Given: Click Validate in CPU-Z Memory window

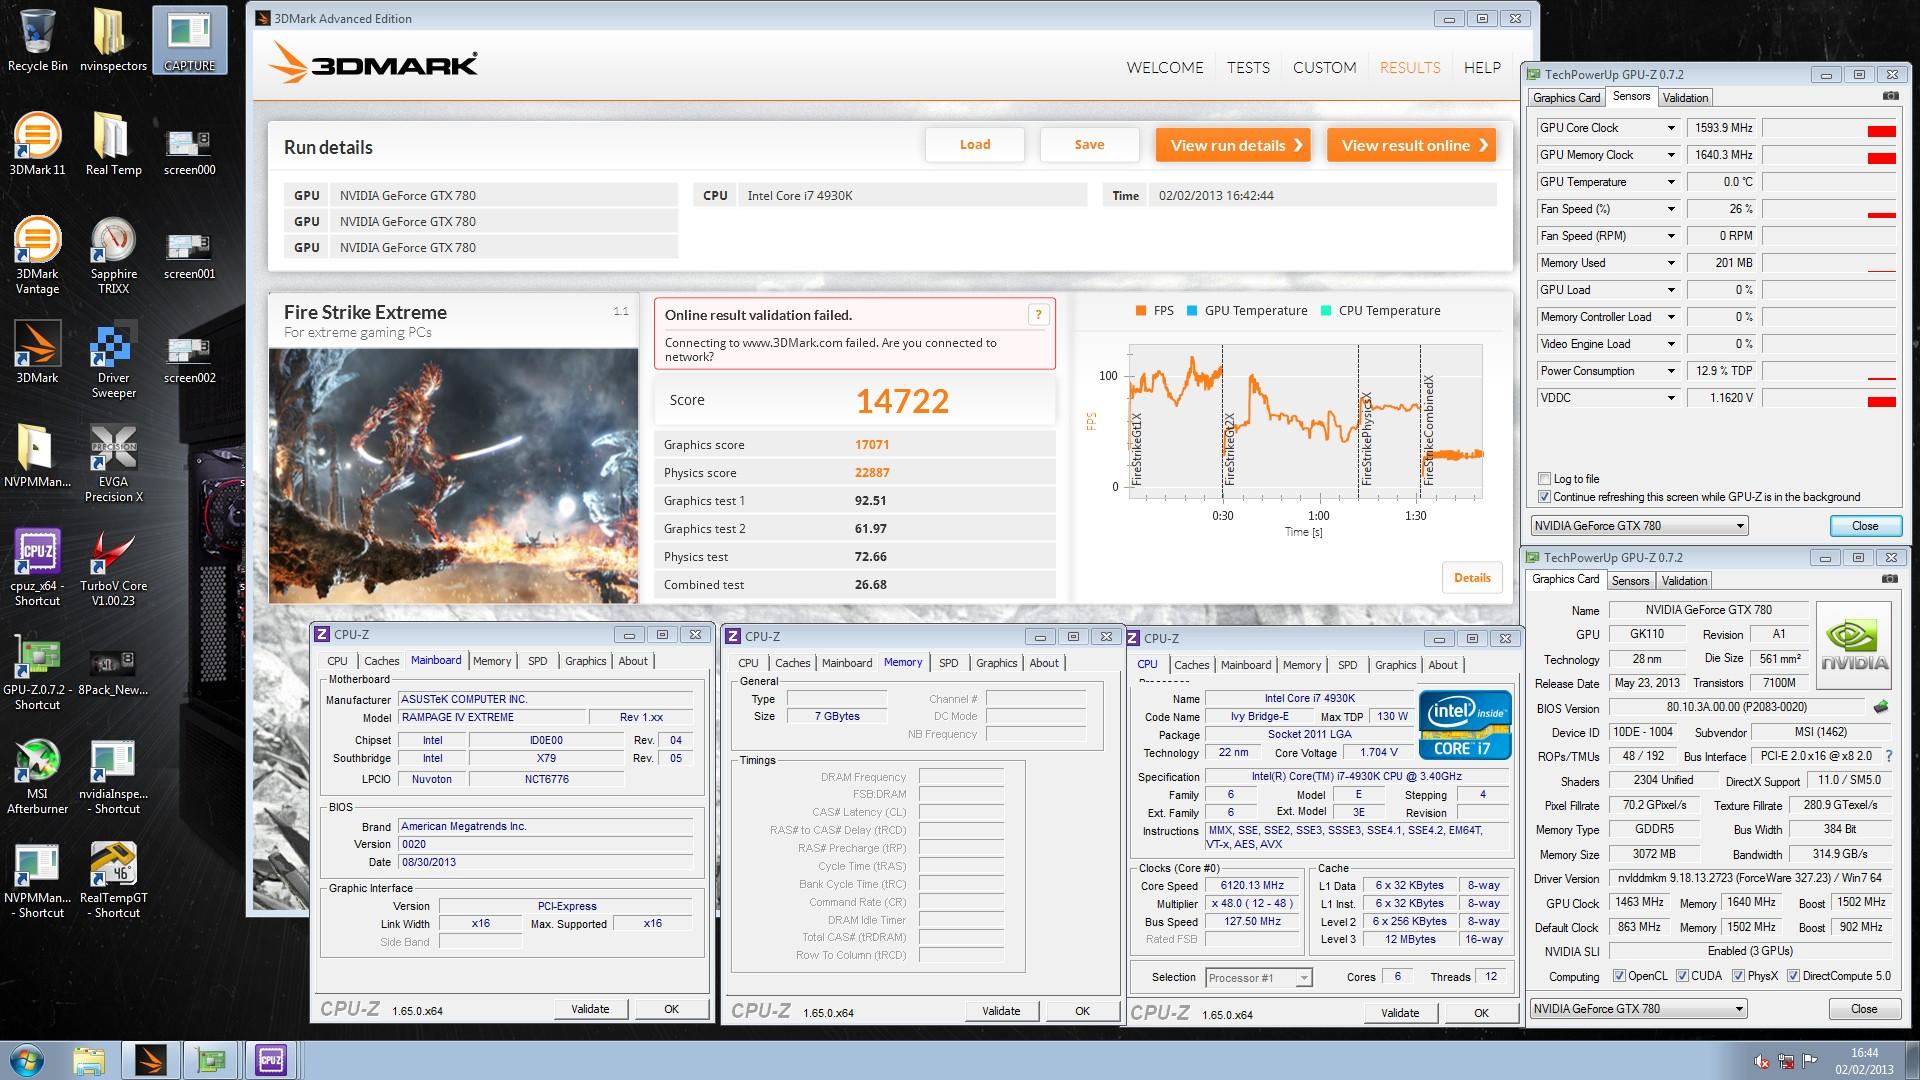Looking at the screenshot, I should click(x=1001, y=1011).
